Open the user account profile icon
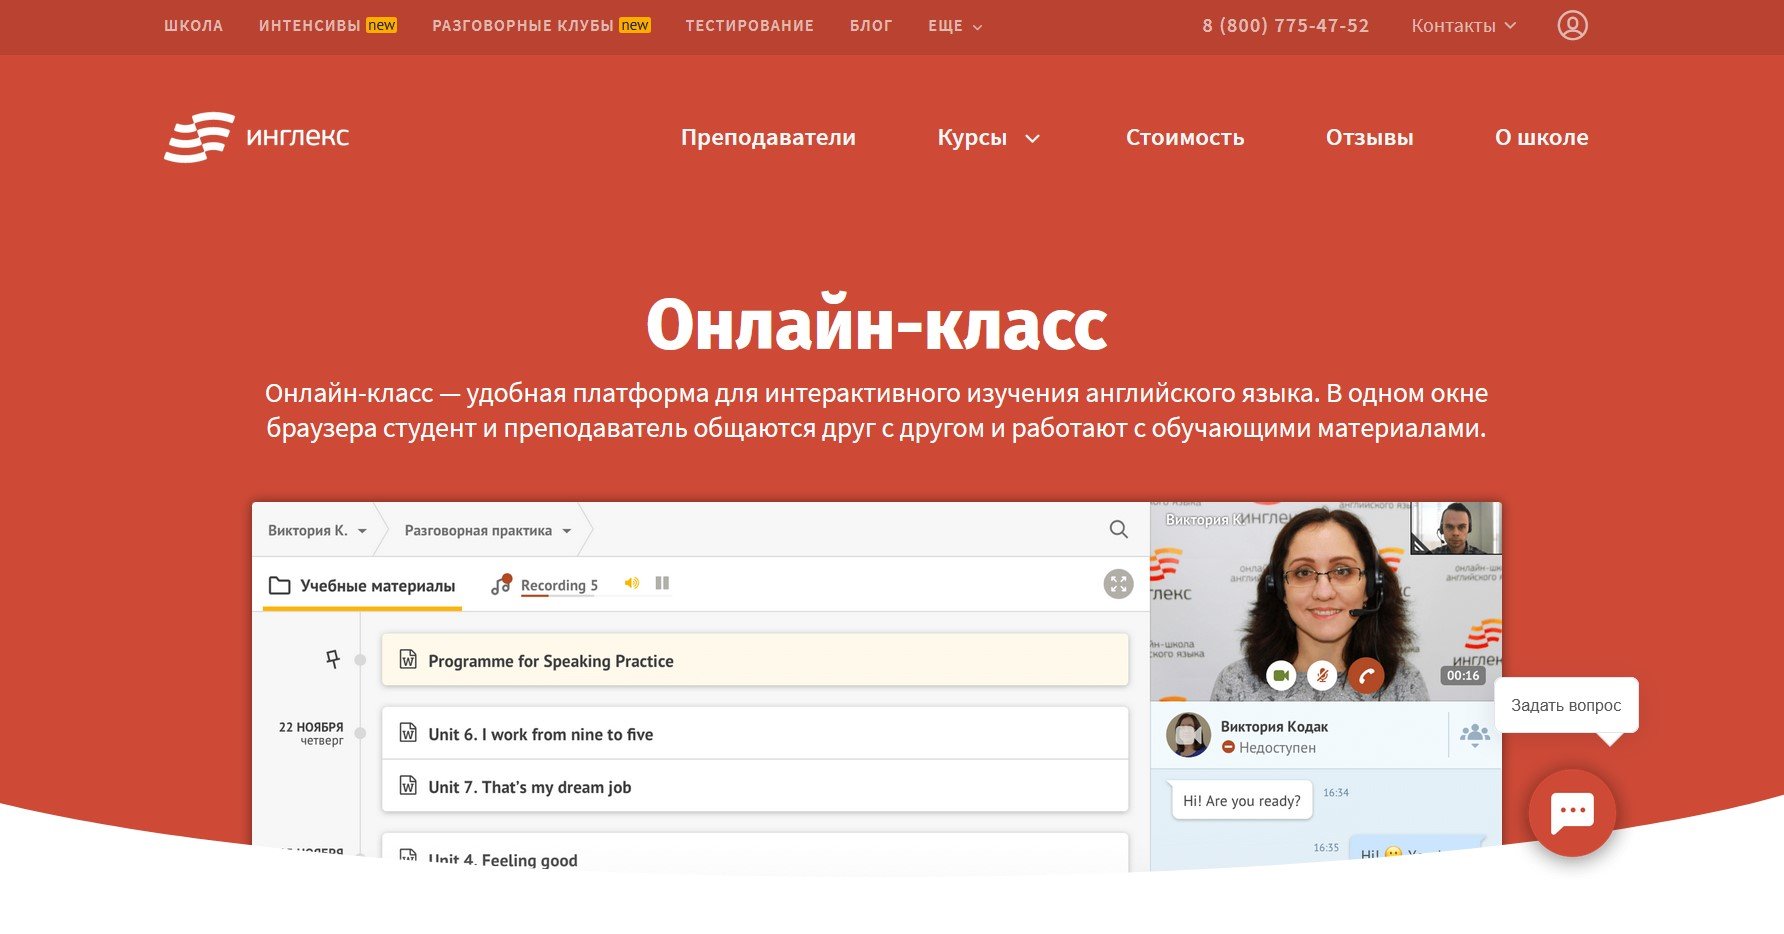The height and width of the screenshot is (934, 1784). pyautogui.click(x=1572, y=25)
